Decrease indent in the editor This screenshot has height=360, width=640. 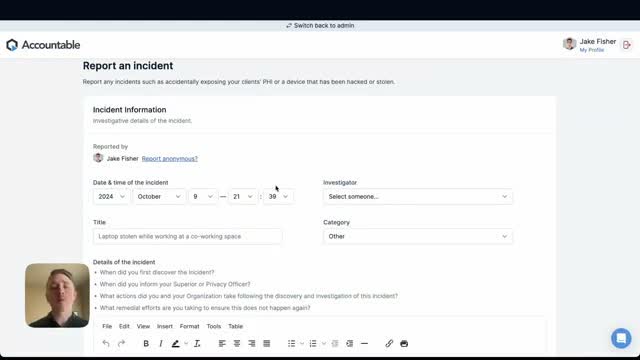point(335,344)
